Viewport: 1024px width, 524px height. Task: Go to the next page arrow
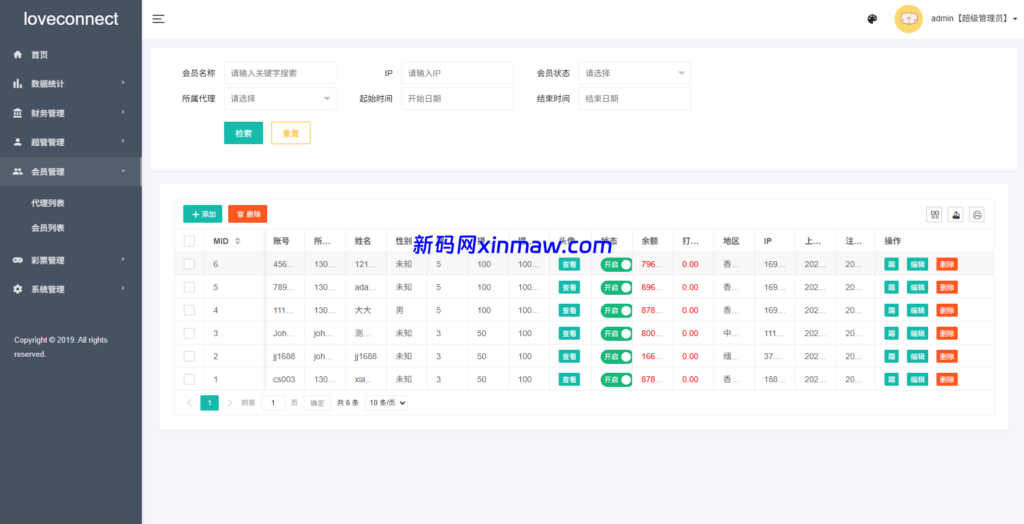tap(229, 403)
